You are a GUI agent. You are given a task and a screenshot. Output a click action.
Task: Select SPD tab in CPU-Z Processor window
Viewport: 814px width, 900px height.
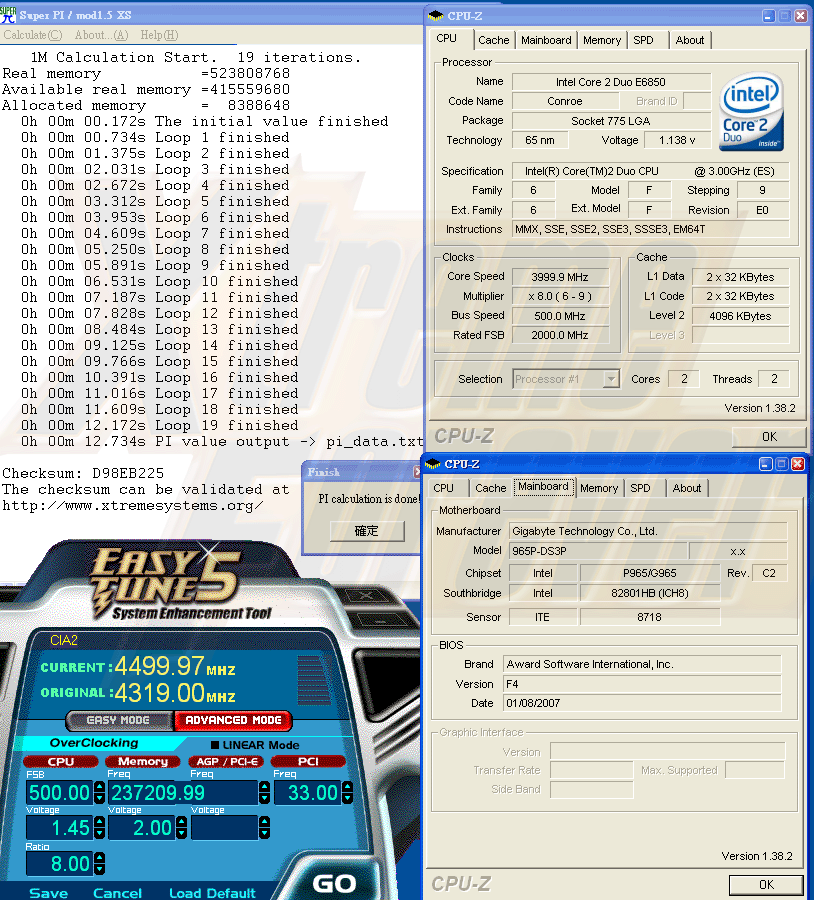coord(644,40)
